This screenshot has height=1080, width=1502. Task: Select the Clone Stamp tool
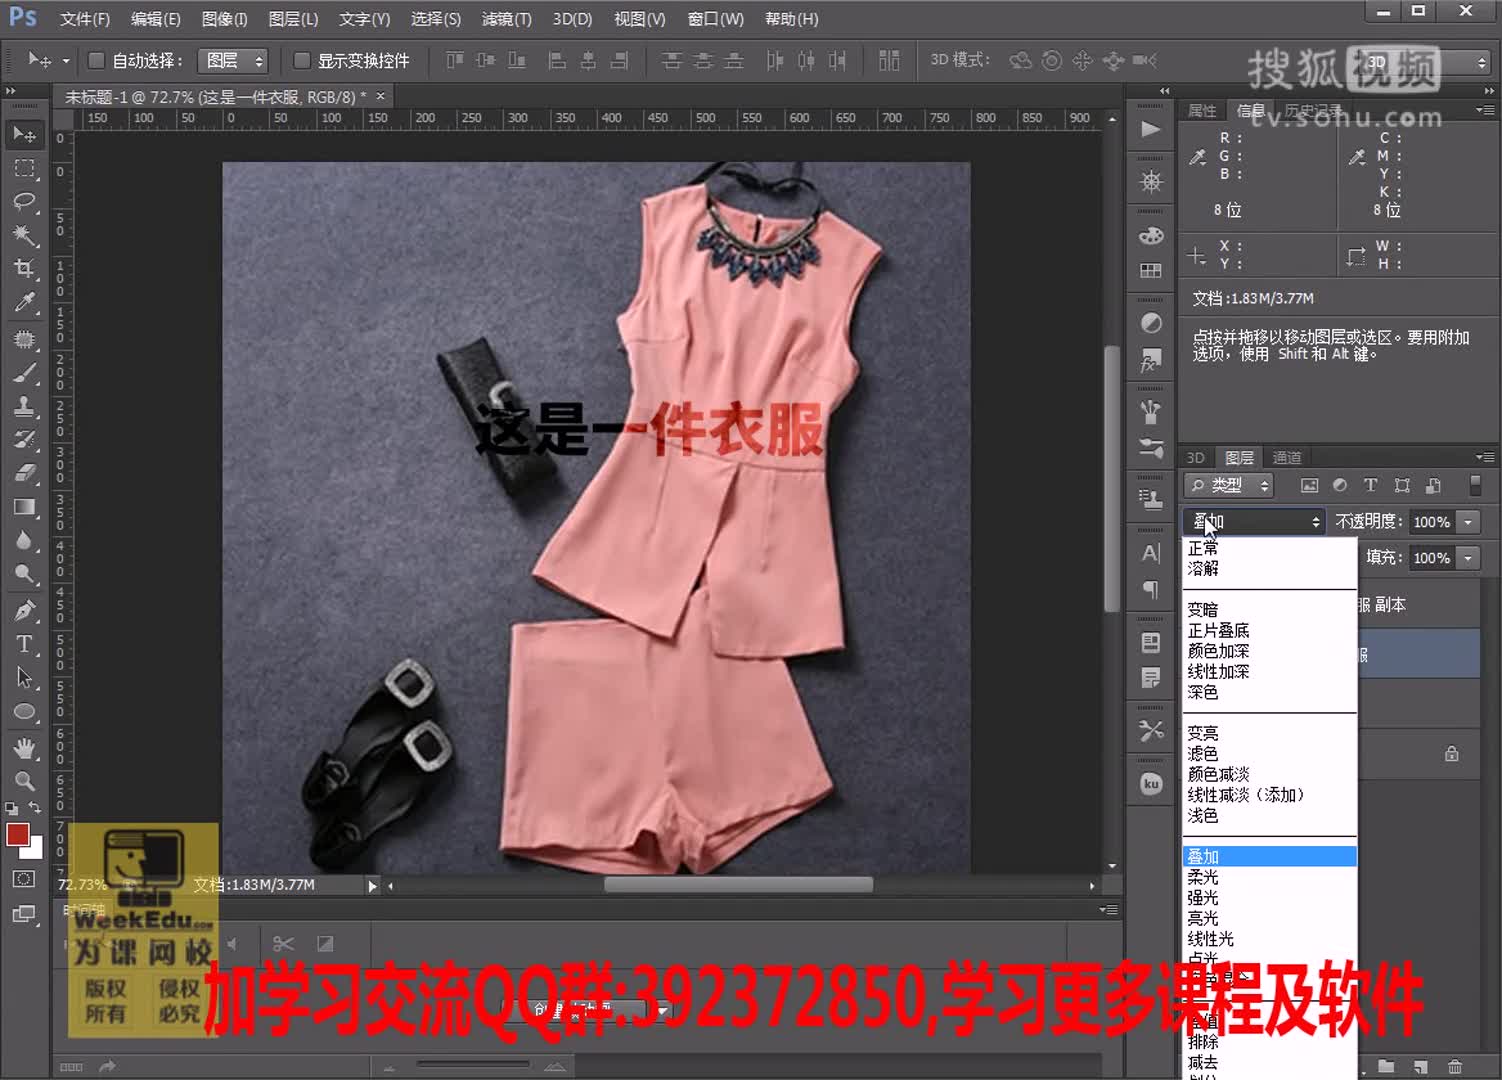25,406
